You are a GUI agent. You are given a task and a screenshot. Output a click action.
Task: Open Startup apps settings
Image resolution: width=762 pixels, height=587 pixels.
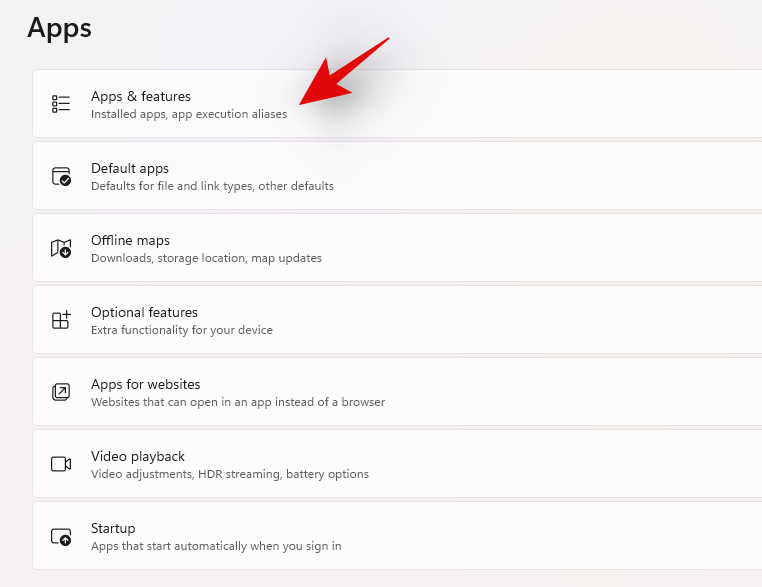coord(397,535)
